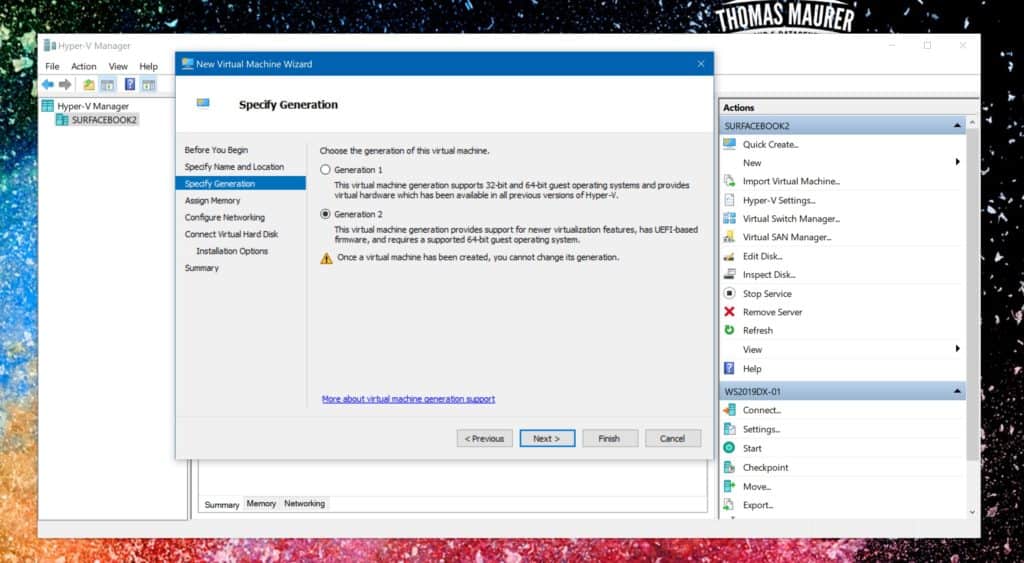
Task: Go to Summary wizard step
Action: [x=201, y=268]
